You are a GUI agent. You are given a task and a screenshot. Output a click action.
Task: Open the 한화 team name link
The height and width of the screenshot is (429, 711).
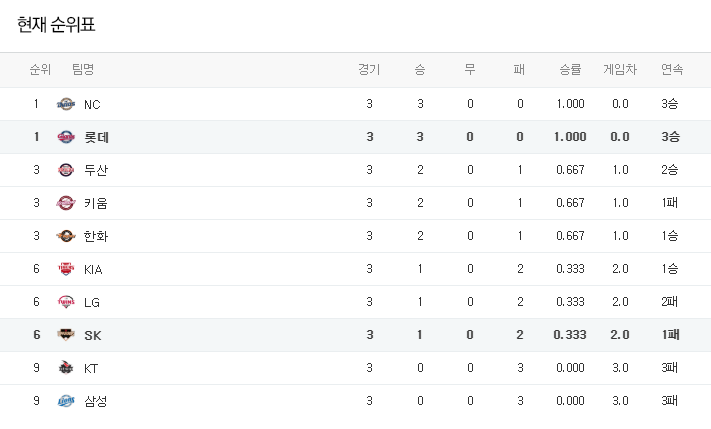point(96,236)
